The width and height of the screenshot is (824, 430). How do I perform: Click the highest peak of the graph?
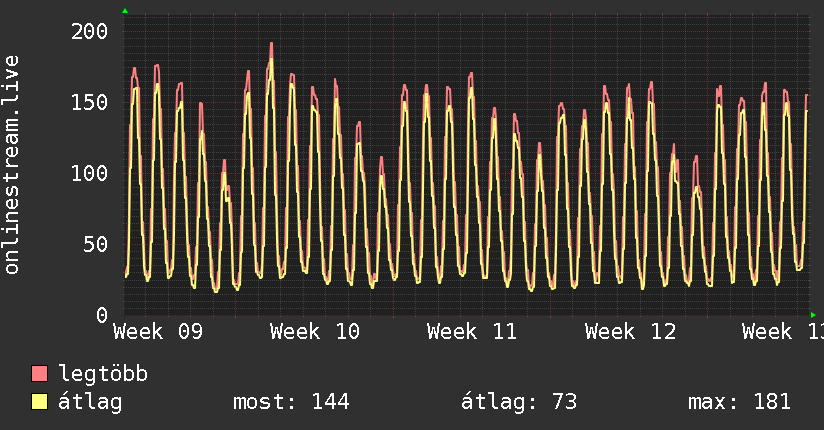tap(271, 44)
